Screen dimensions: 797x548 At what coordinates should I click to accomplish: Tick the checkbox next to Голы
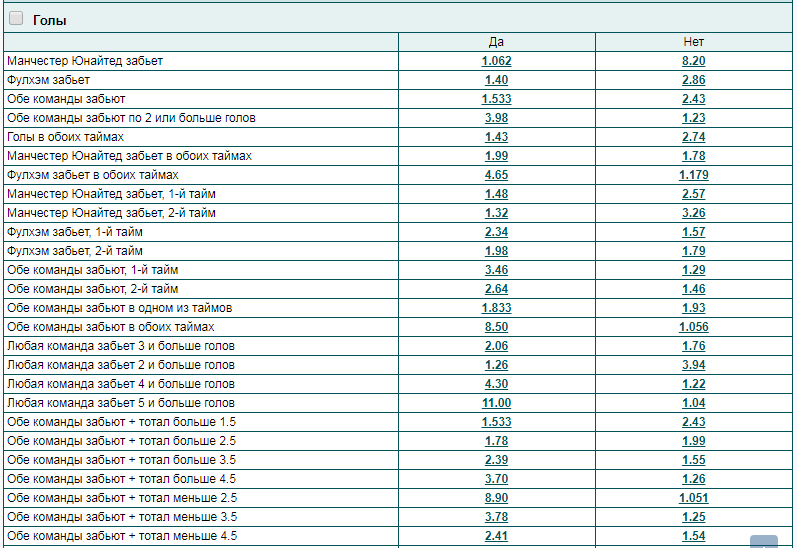[x=16, y=18]
